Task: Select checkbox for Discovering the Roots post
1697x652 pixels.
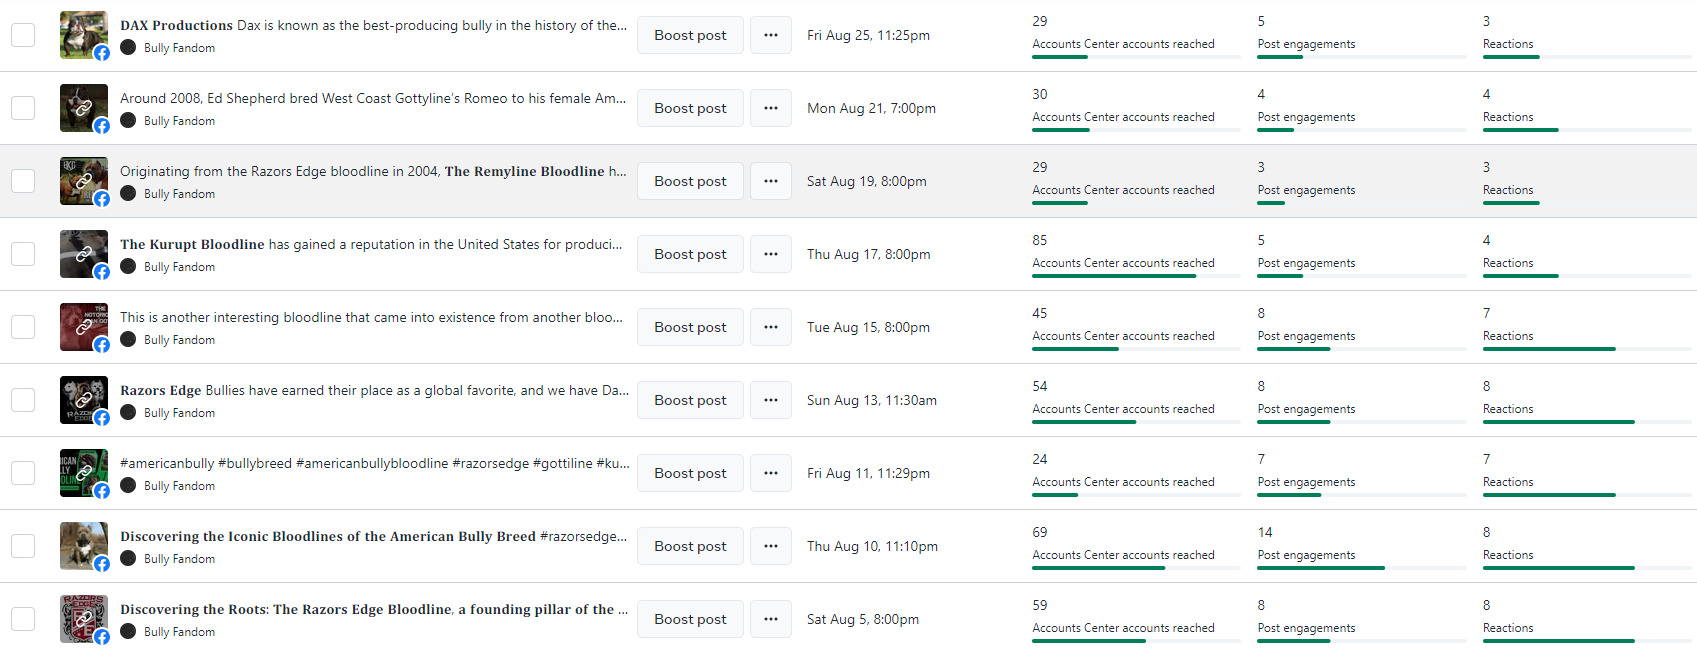Action: tap(23, 619)
